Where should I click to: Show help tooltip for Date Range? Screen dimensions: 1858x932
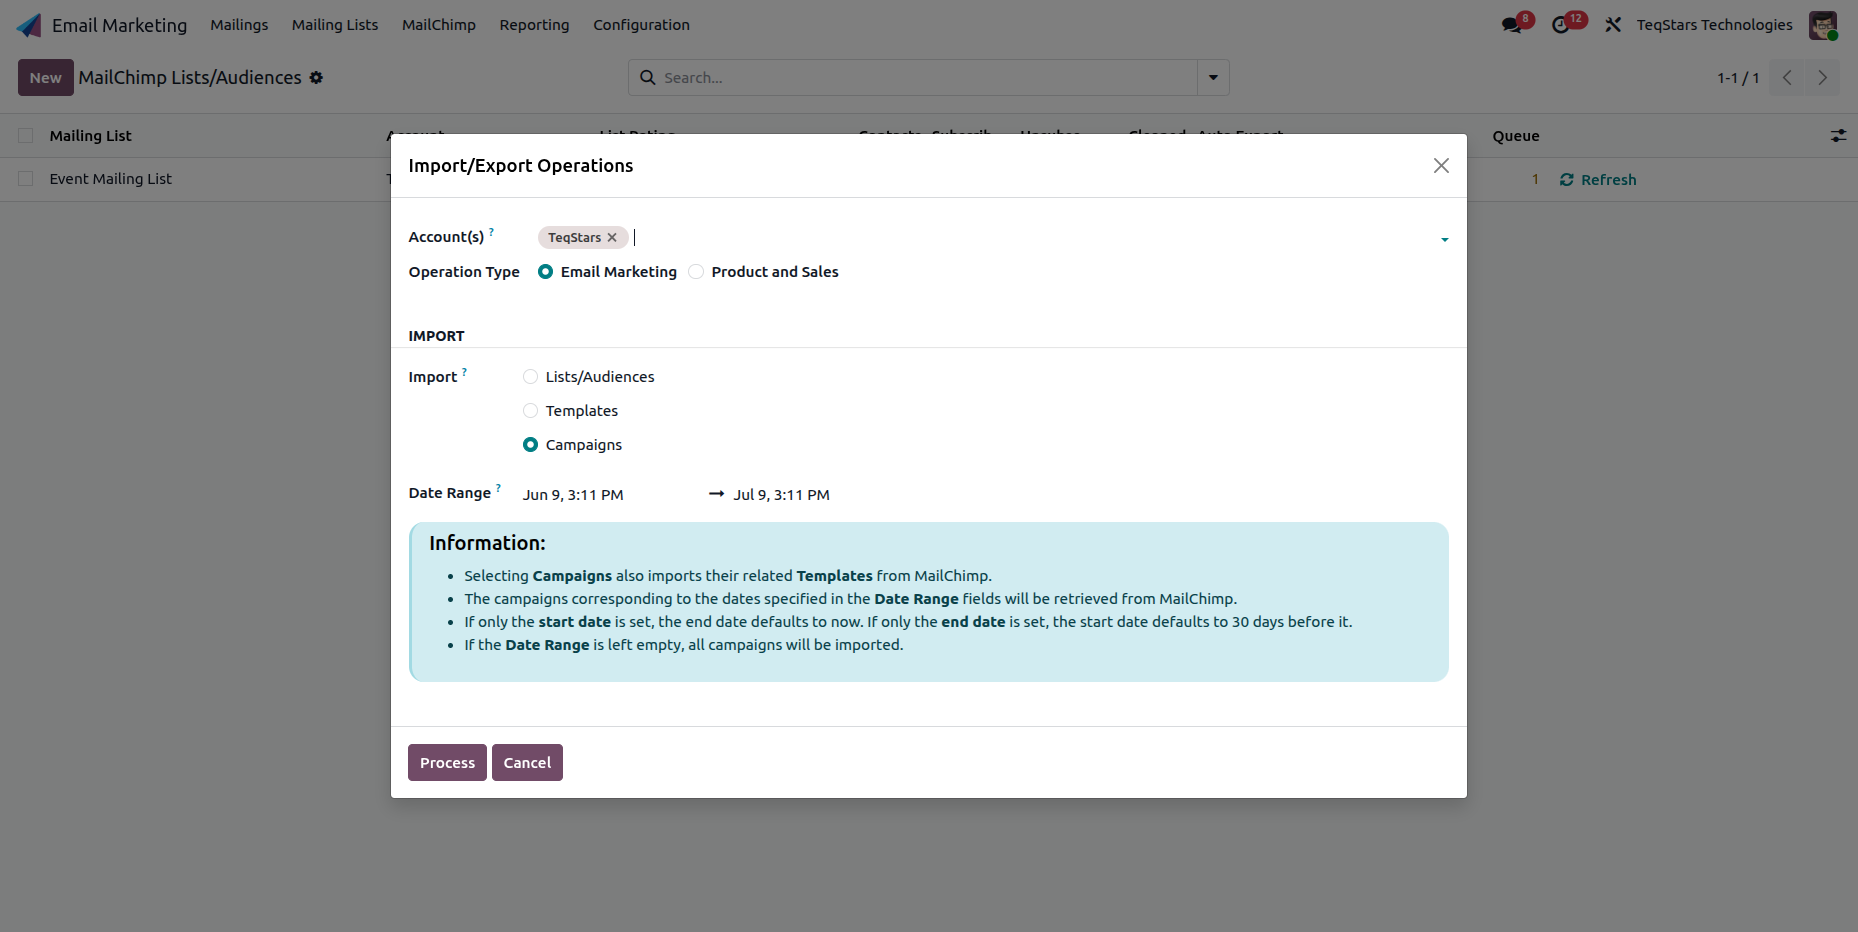(498, 487)
